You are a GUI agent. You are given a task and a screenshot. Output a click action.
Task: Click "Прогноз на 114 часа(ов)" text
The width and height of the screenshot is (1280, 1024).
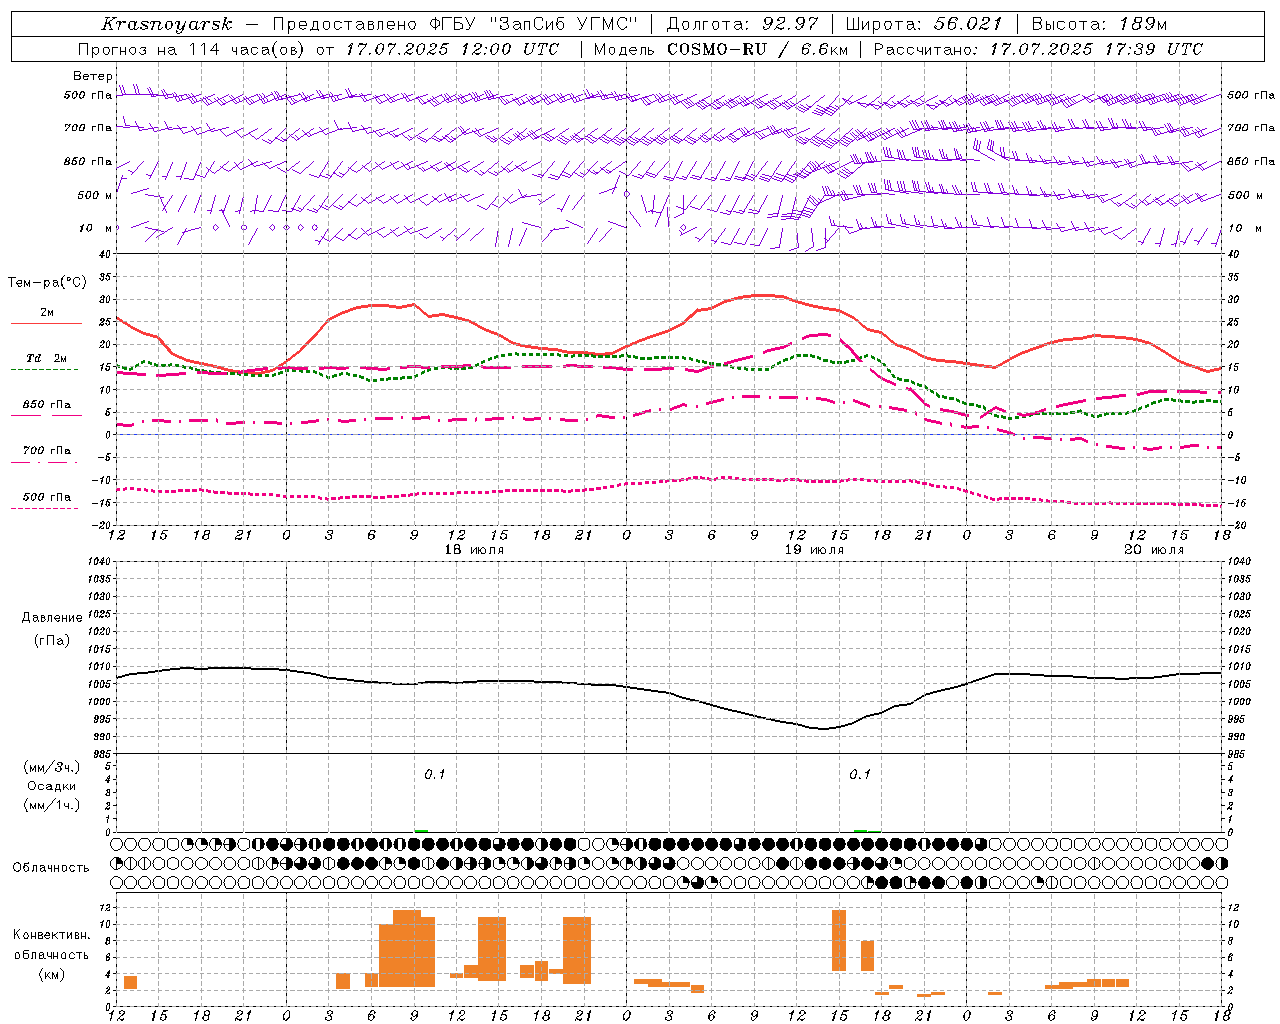click(192, 49)
